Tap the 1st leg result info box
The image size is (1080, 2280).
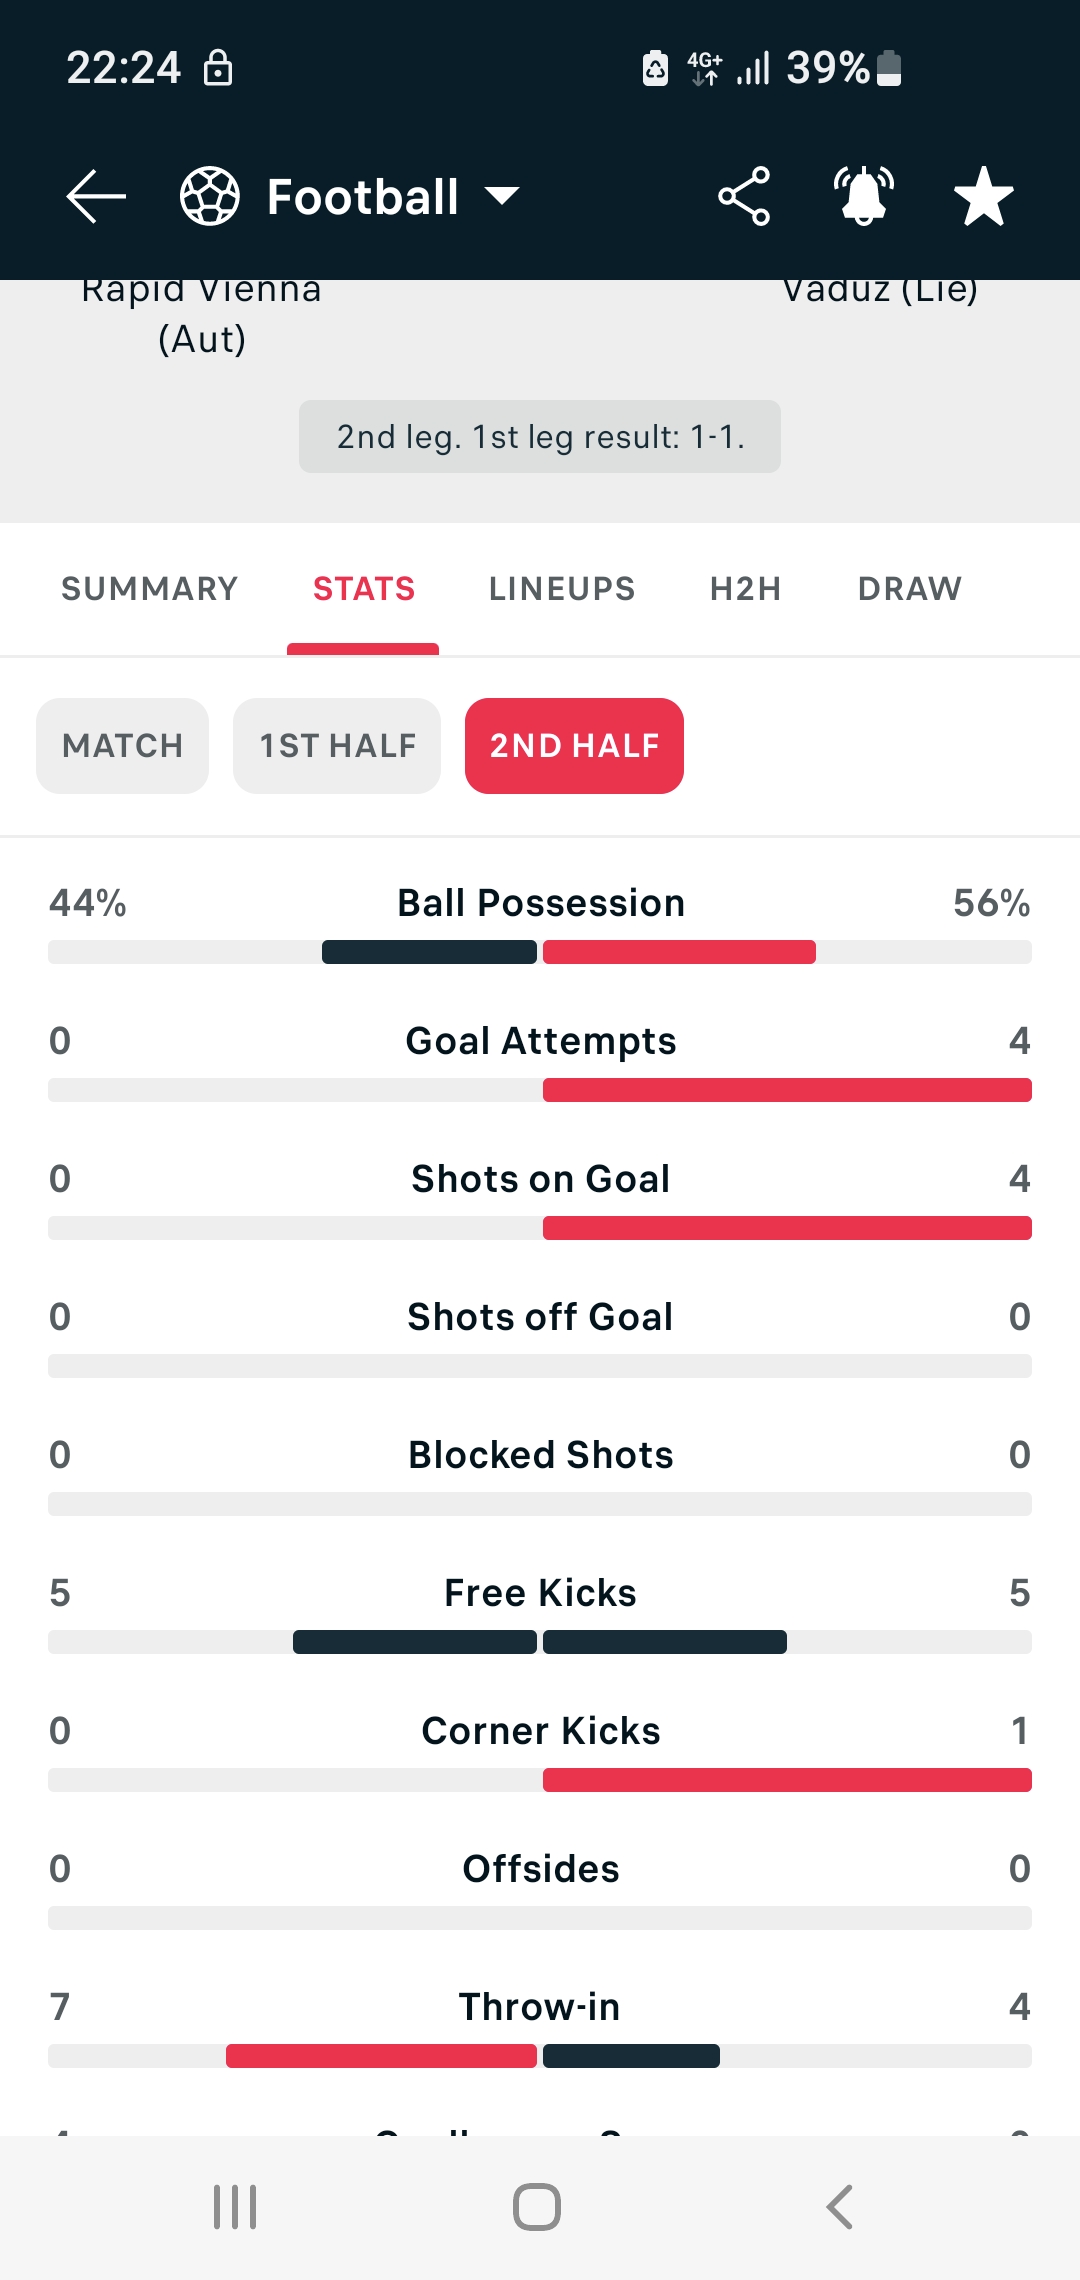coord(540,437)
